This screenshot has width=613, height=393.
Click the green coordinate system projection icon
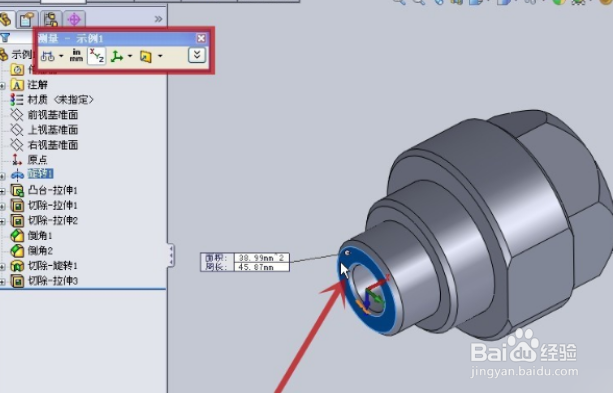[x=117, y=56]
